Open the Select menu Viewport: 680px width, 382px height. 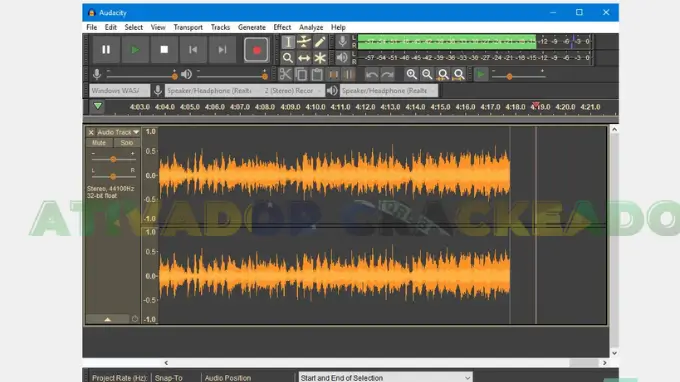(x=134, y=27)
